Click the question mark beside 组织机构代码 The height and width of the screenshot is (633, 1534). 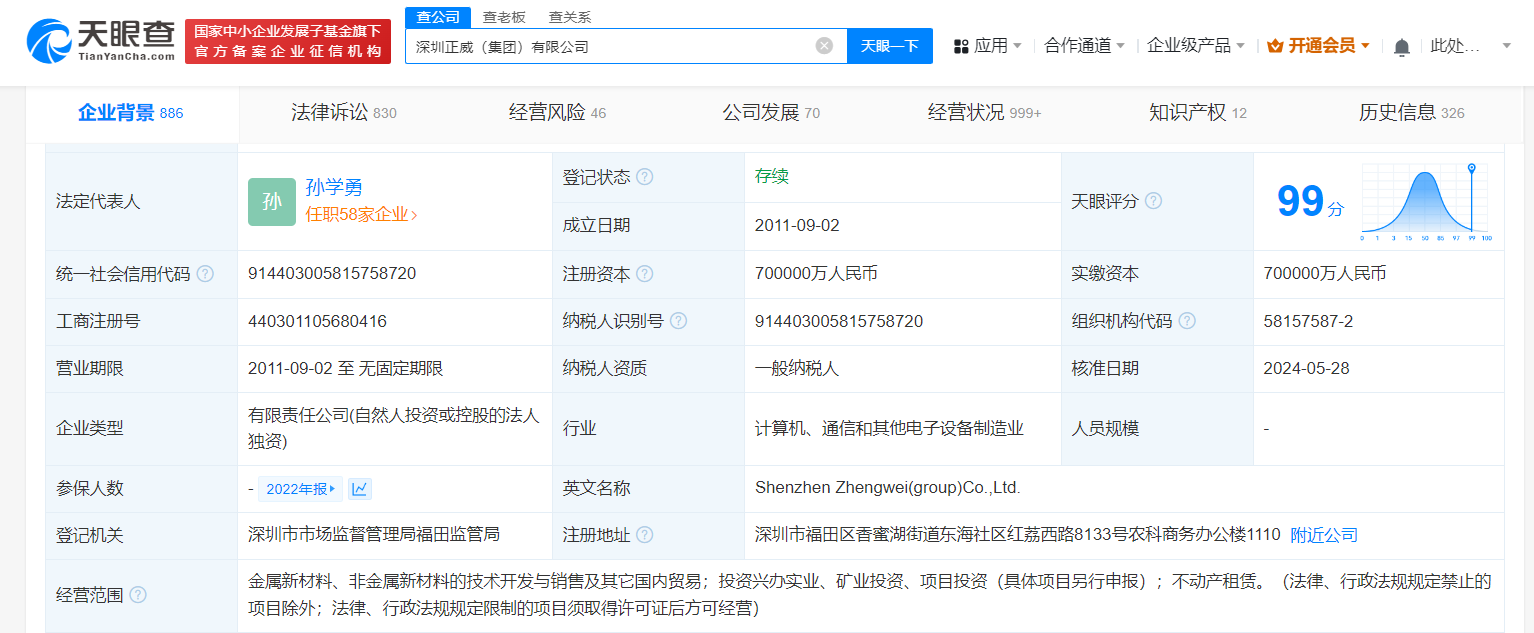1187,320
